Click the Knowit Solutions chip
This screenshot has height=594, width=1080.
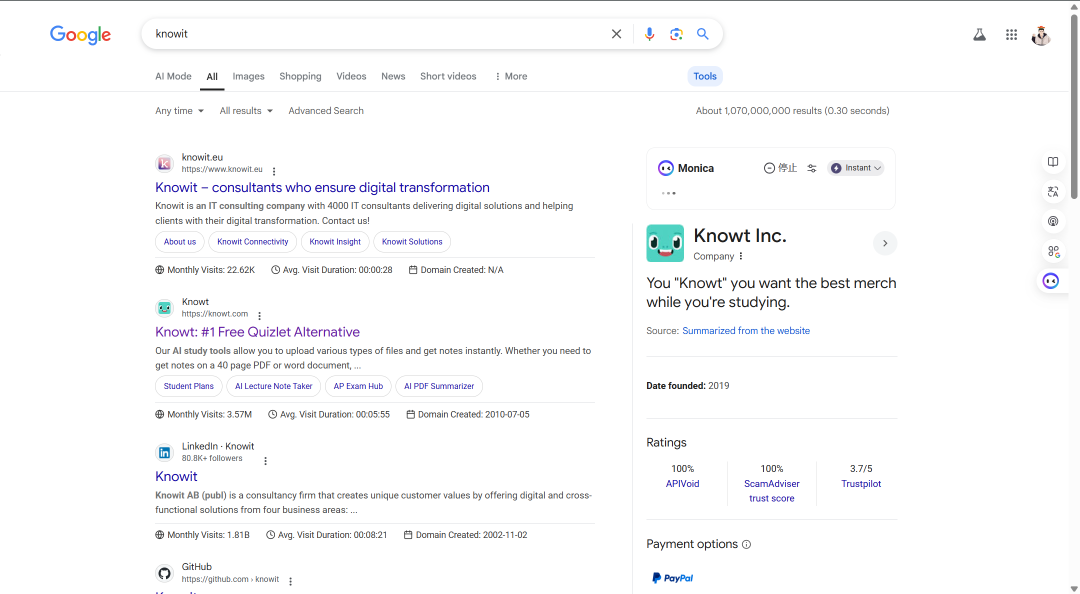coord(412,242)
